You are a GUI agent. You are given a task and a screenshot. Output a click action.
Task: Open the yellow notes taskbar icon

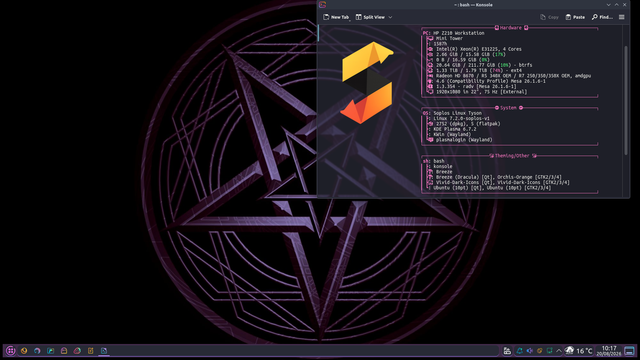click(91, 351)
